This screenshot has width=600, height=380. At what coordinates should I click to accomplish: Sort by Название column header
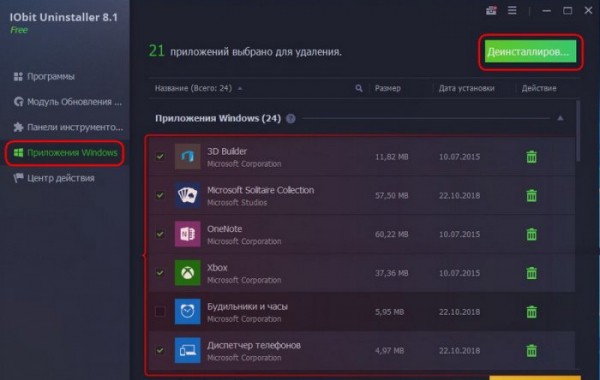[193, 88]
